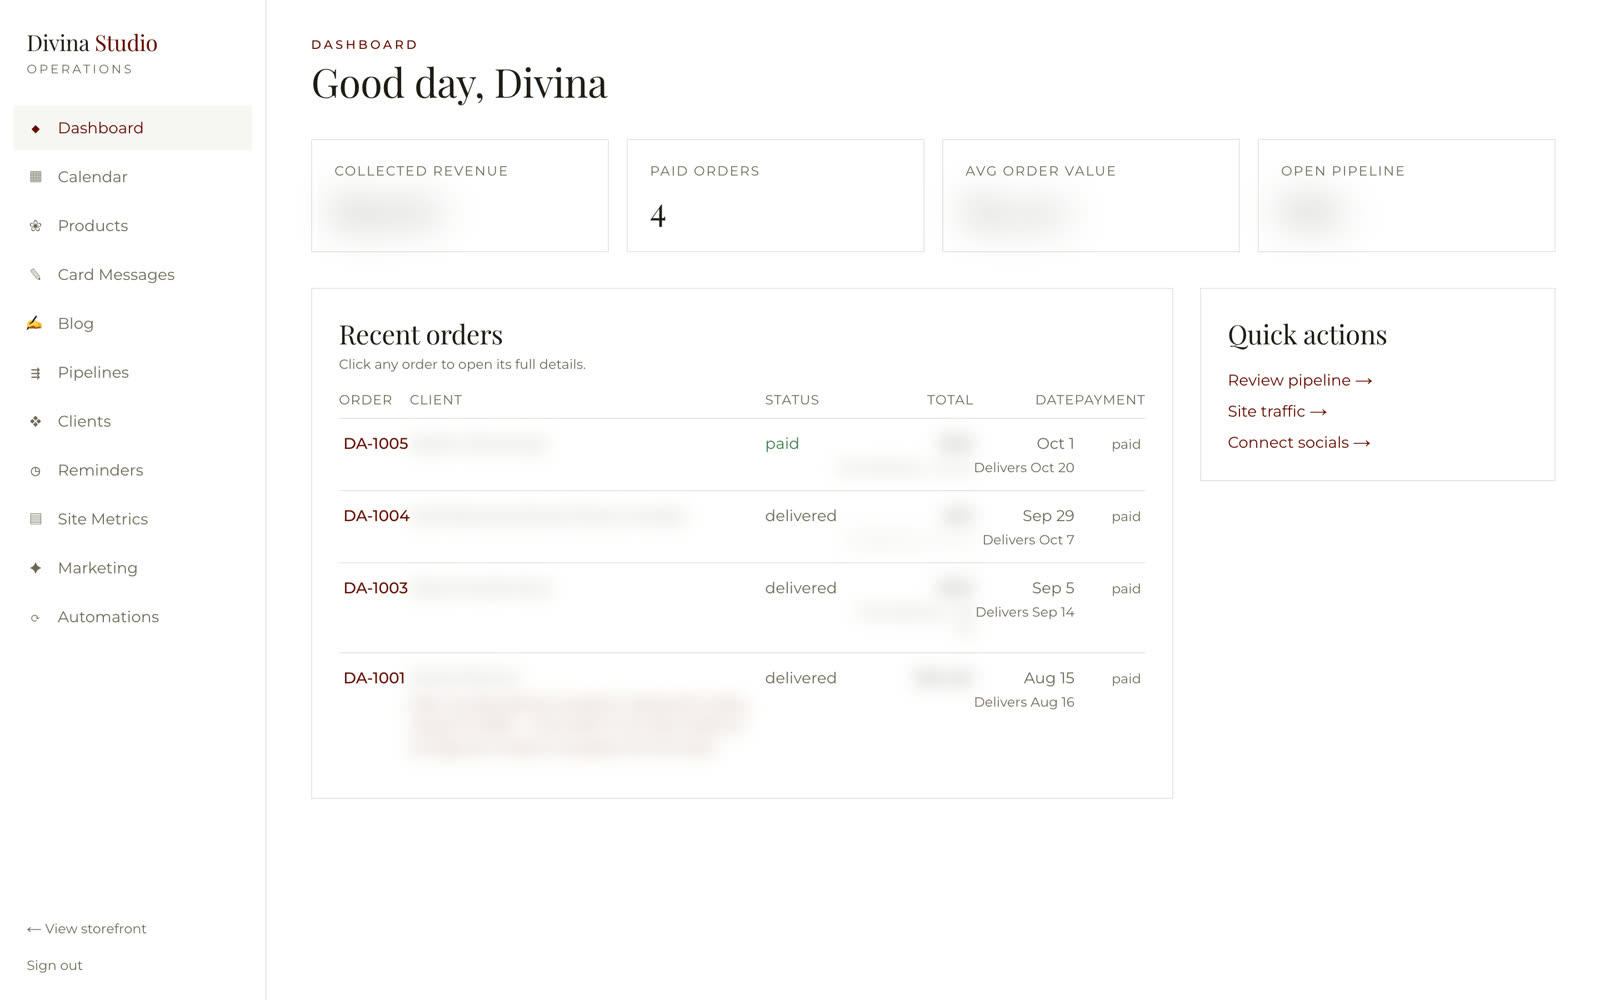Navigate to the Blog page

(x=133, y=324)
